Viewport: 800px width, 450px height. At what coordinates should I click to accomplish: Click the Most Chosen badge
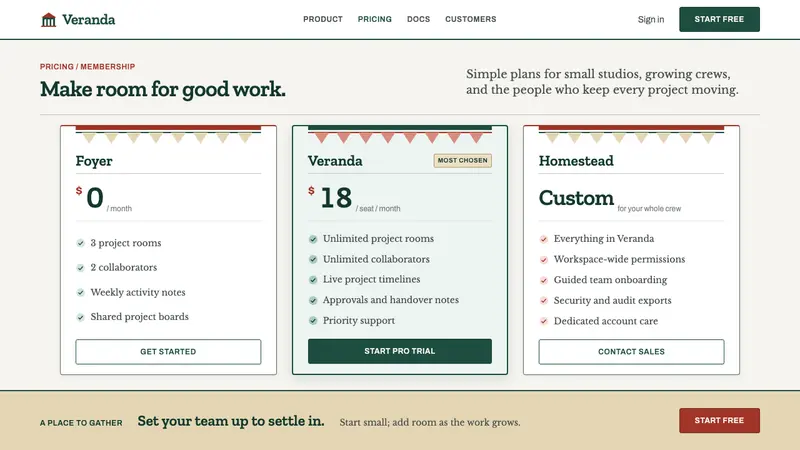click(462, 160)
